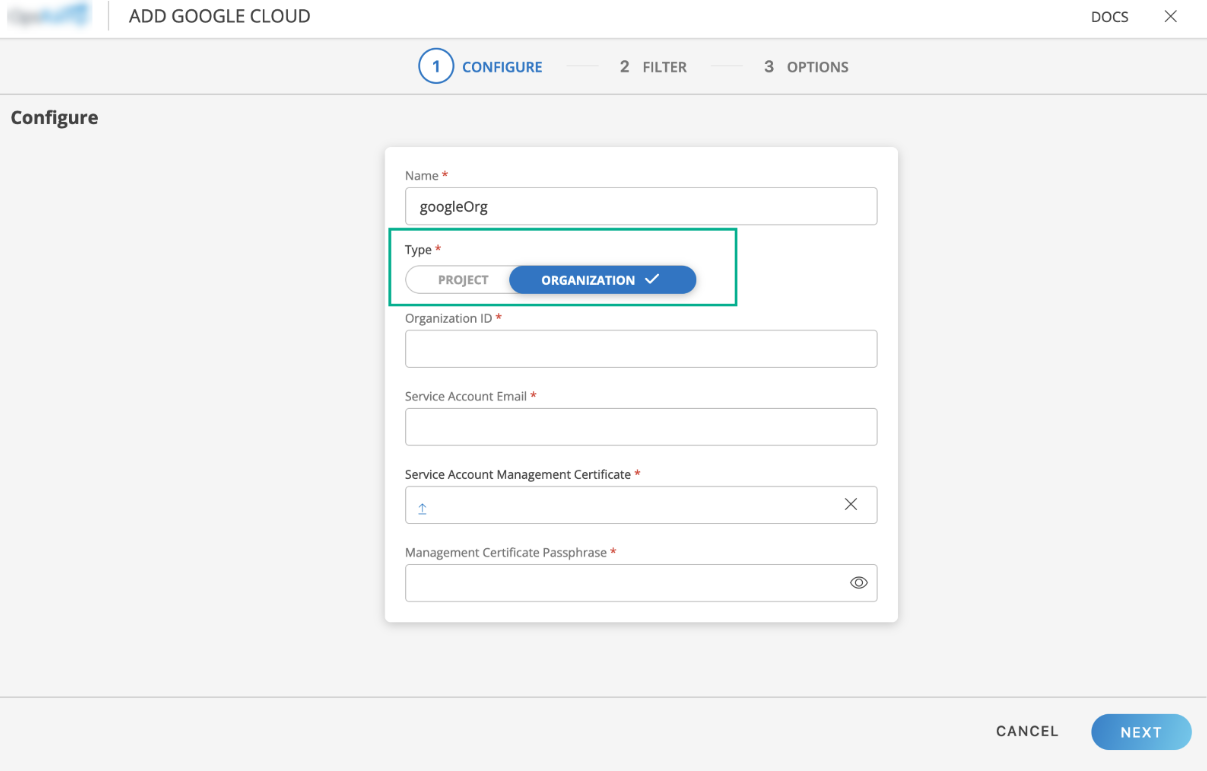The image size is (1207, 771).
Task: Click the ADD GOOGLE CLOUD title text
Action: (220, 17)
